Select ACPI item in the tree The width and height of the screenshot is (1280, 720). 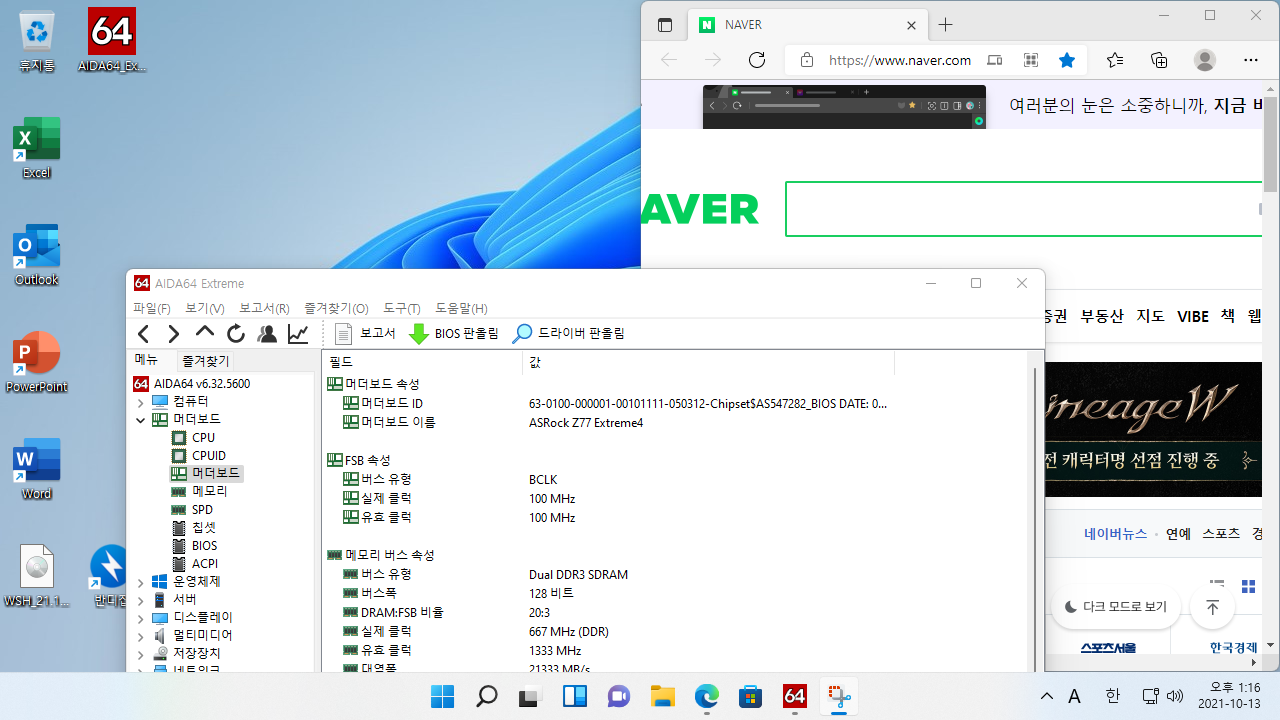(195, 563)
